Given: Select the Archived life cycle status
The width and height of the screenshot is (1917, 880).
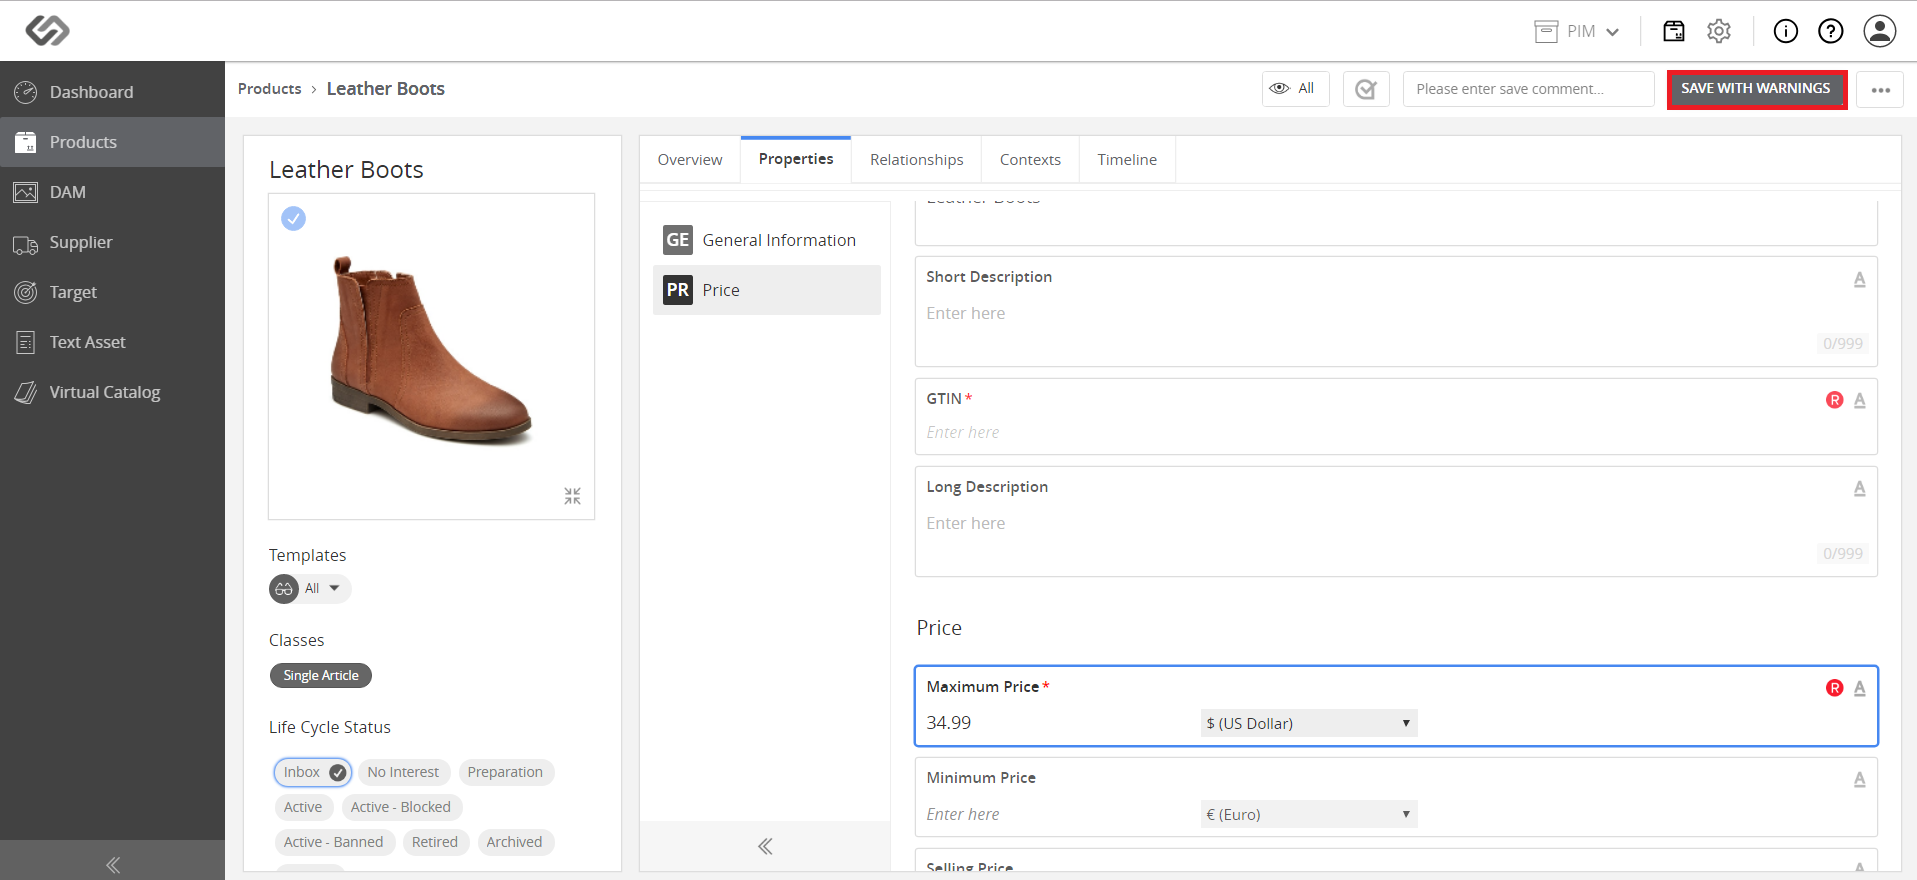Looking at the screenshot, I should [514, 842].
